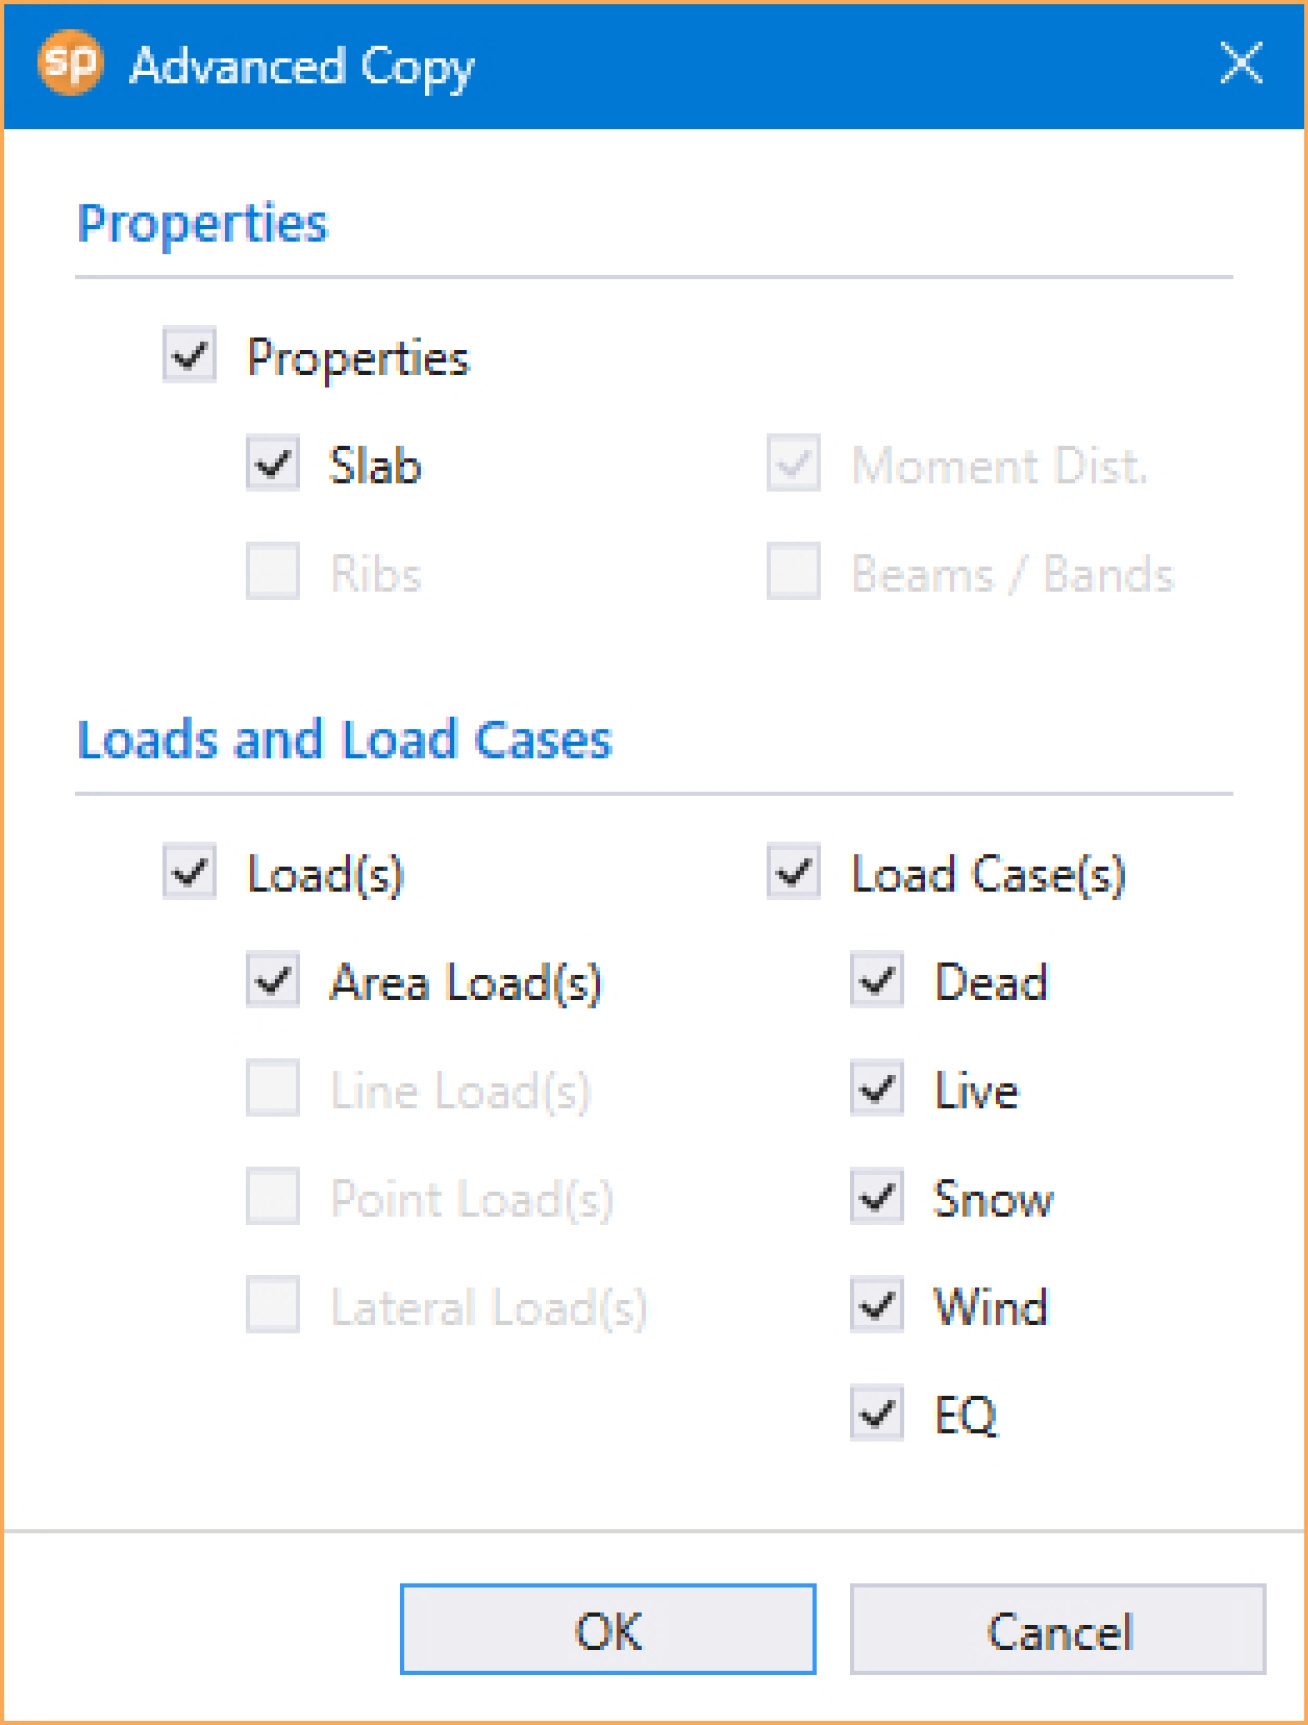
Task: Click the Lateral Load(s) checkbox
Action: (273, 1305)
